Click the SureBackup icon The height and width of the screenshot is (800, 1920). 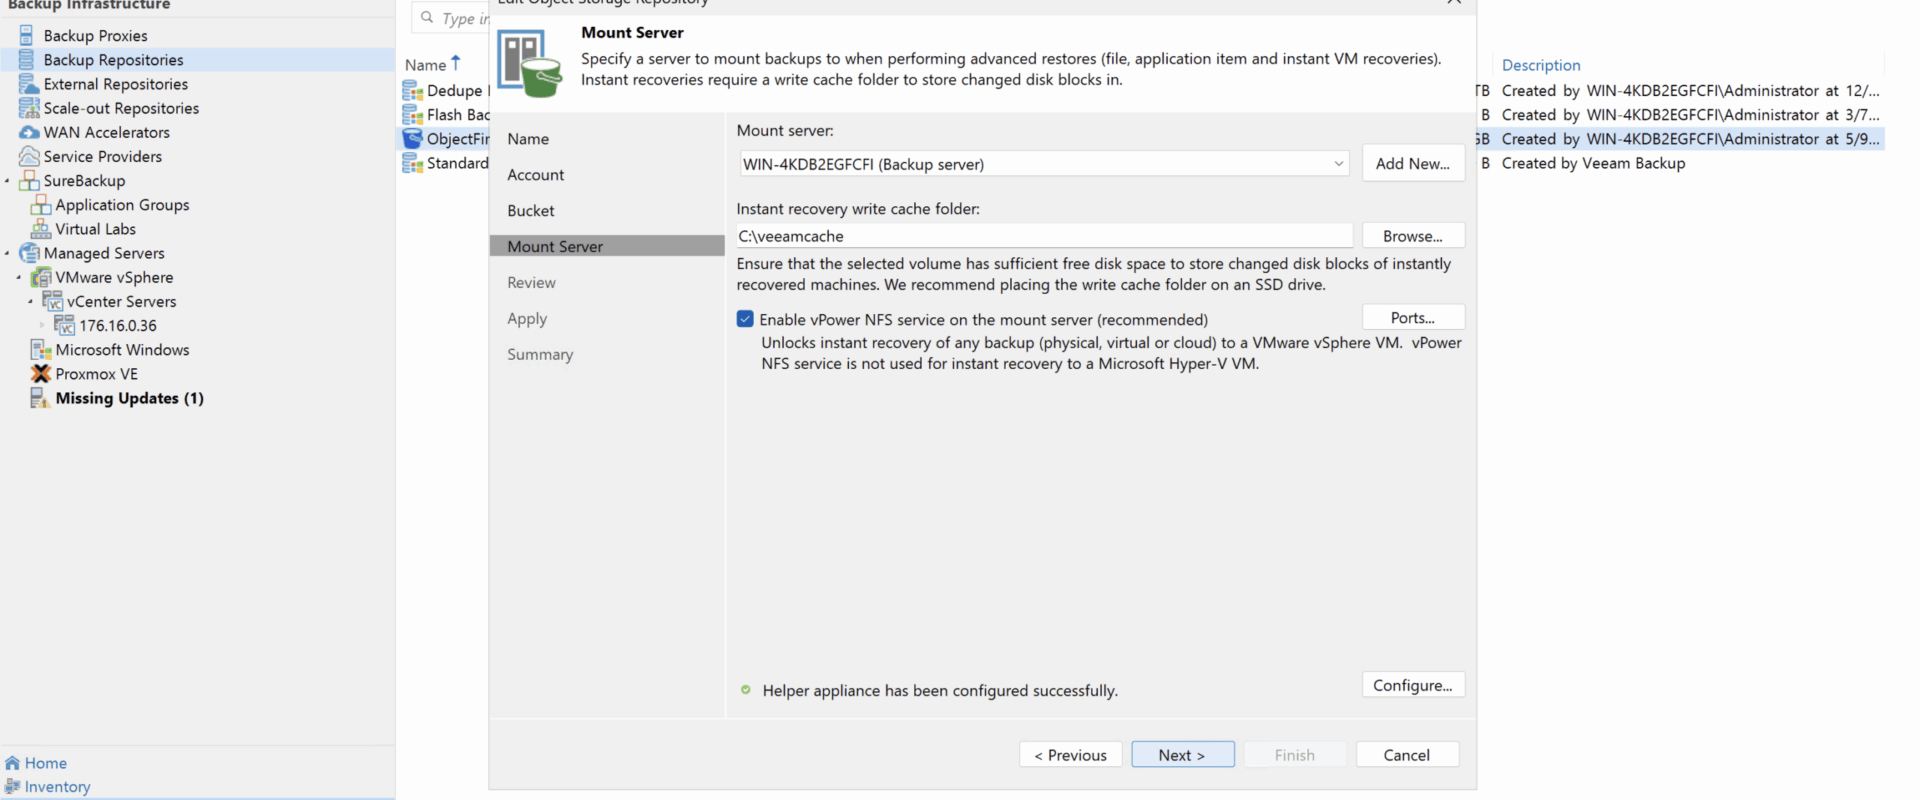(29, 180)
